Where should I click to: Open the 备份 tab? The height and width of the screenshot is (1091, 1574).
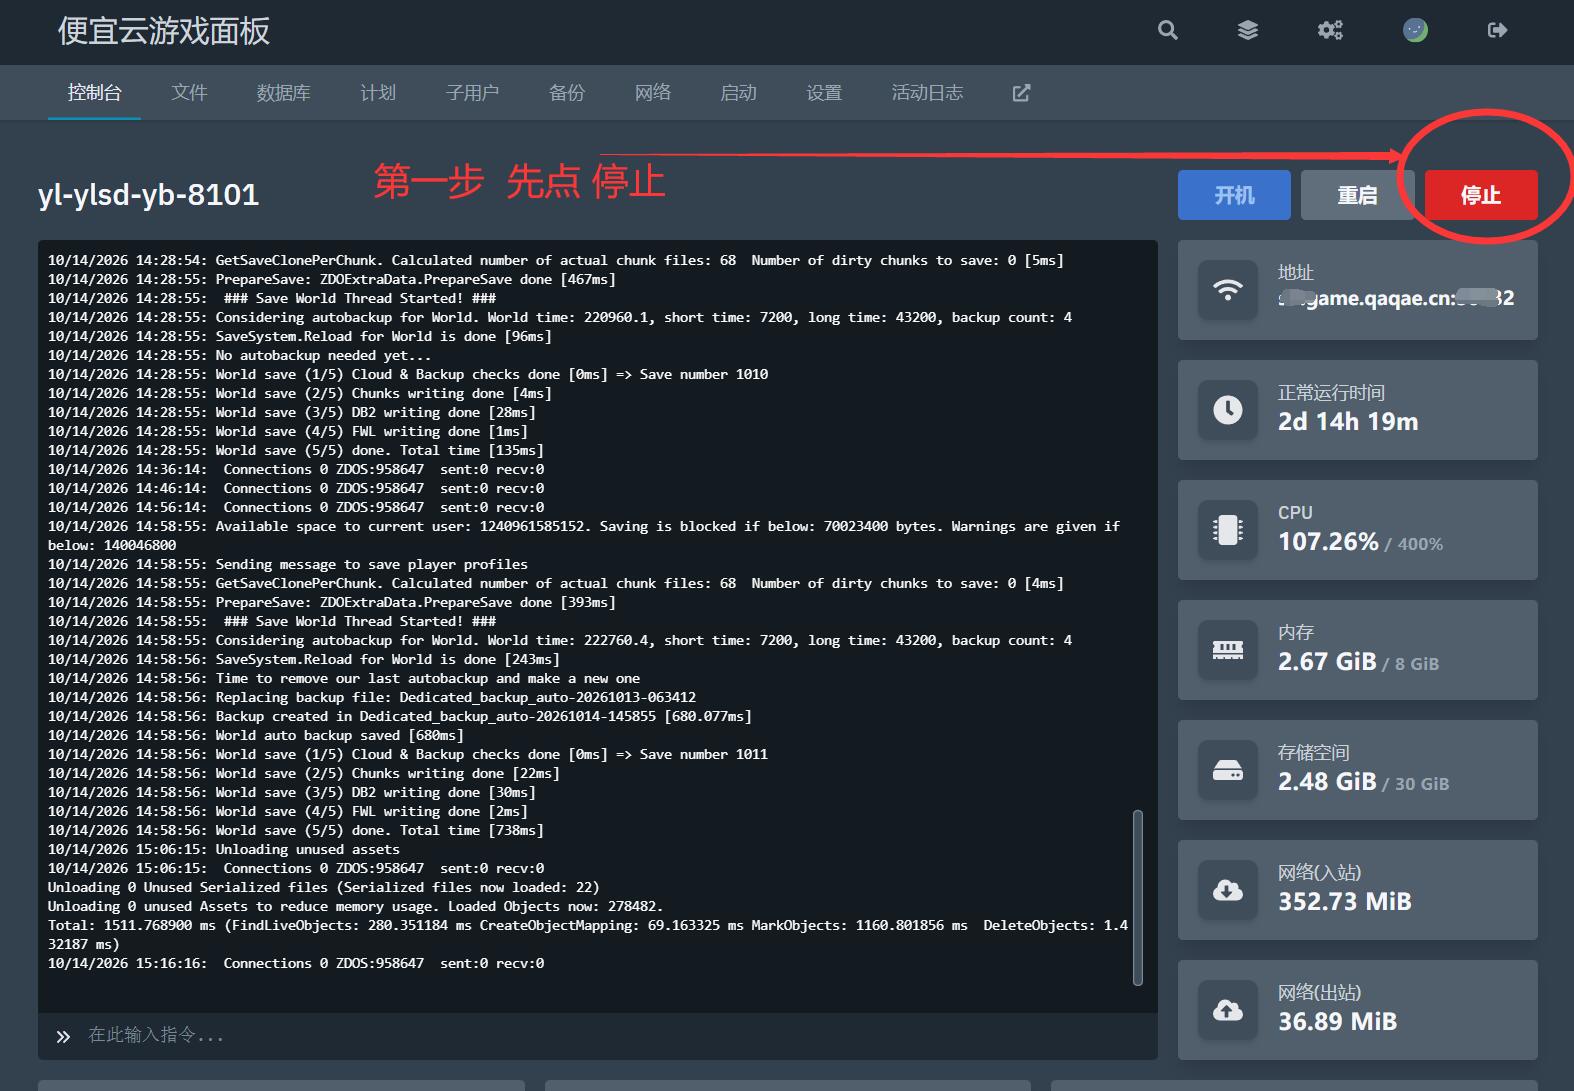coord(567,93)
